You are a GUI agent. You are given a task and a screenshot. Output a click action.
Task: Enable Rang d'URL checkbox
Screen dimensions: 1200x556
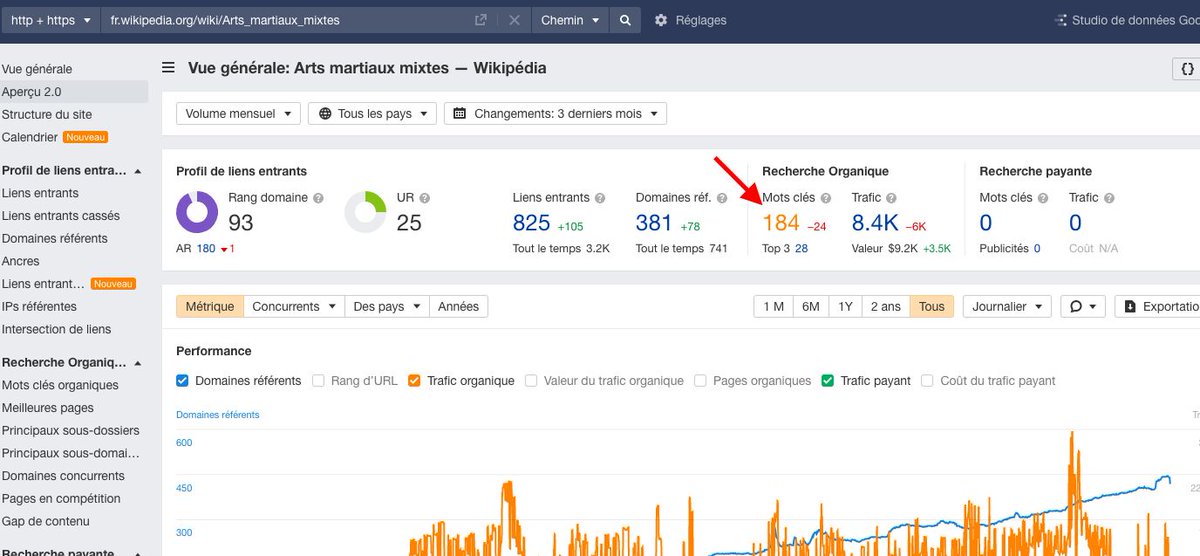(x=318, y=381)
